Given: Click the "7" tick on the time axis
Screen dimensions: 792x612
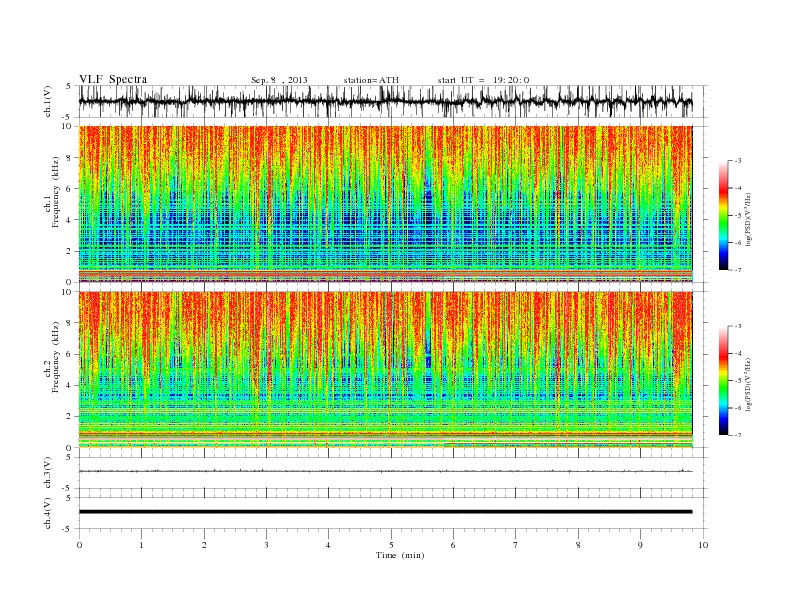Looking at the screenshot, I should (x=516, y=545).
